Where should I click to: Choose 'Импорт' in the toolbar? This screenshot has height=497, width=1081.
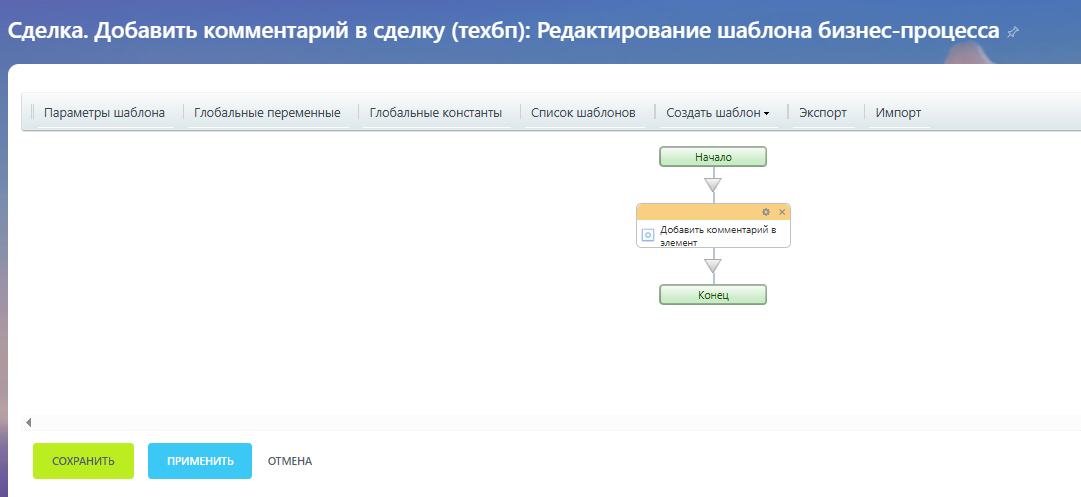click(x=898, y=113)
